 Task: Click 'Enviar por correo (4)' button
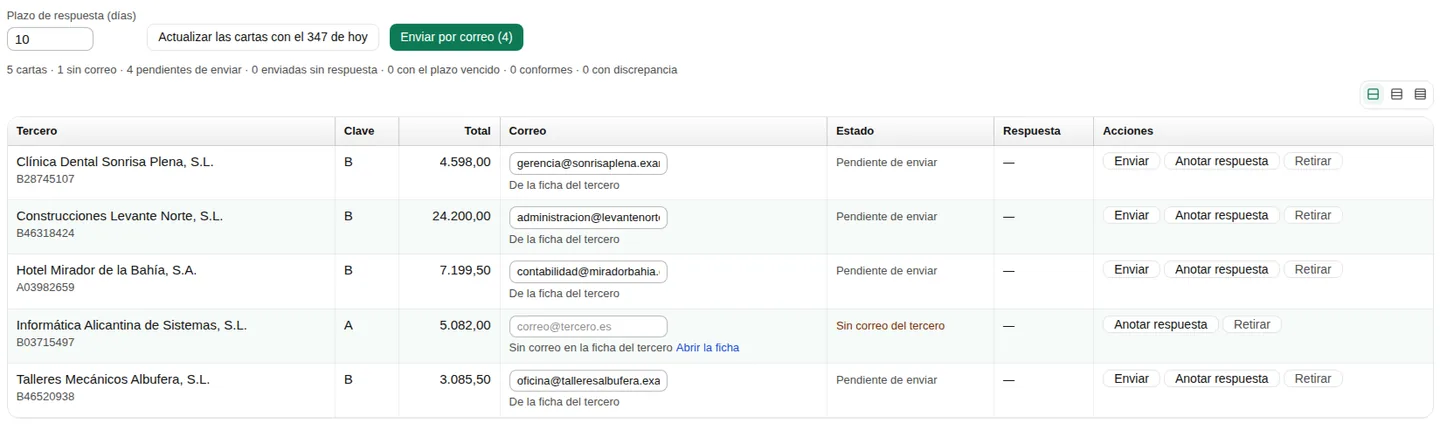pyautogui.click(x=456, y=37)
